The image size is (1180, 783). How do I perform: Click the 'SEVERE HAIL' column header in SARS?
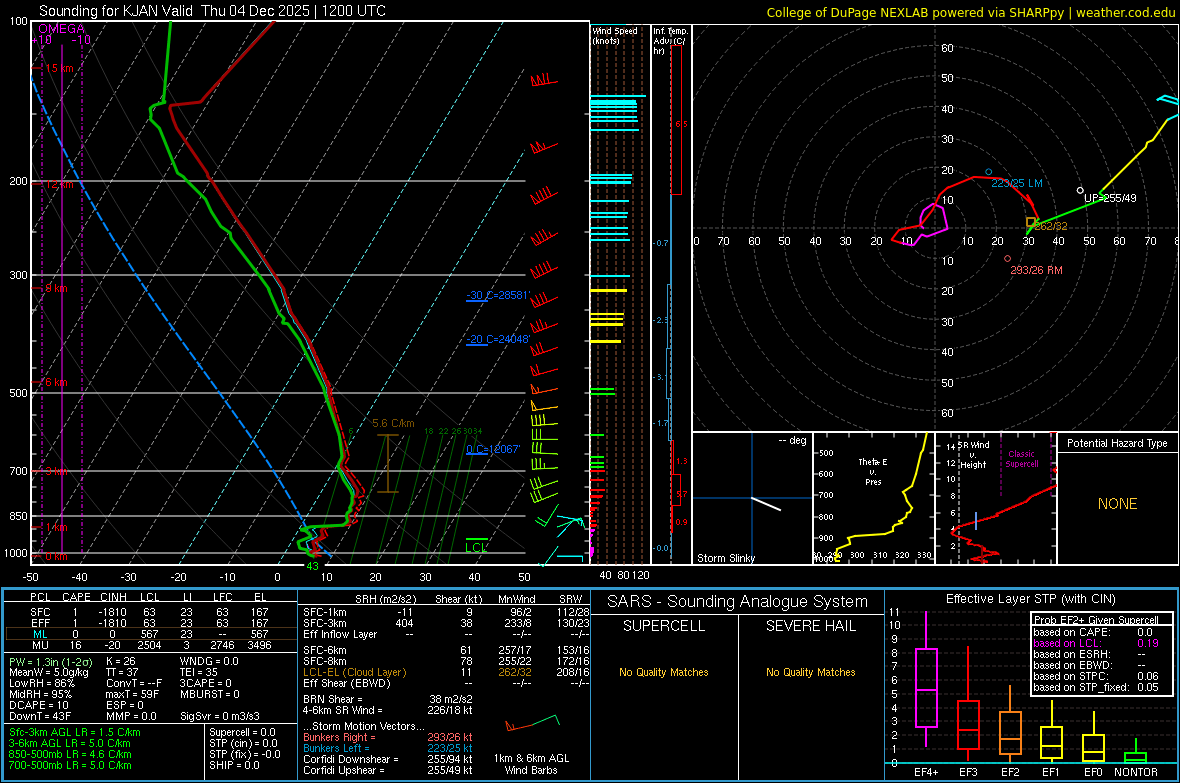tap(810, 626)
